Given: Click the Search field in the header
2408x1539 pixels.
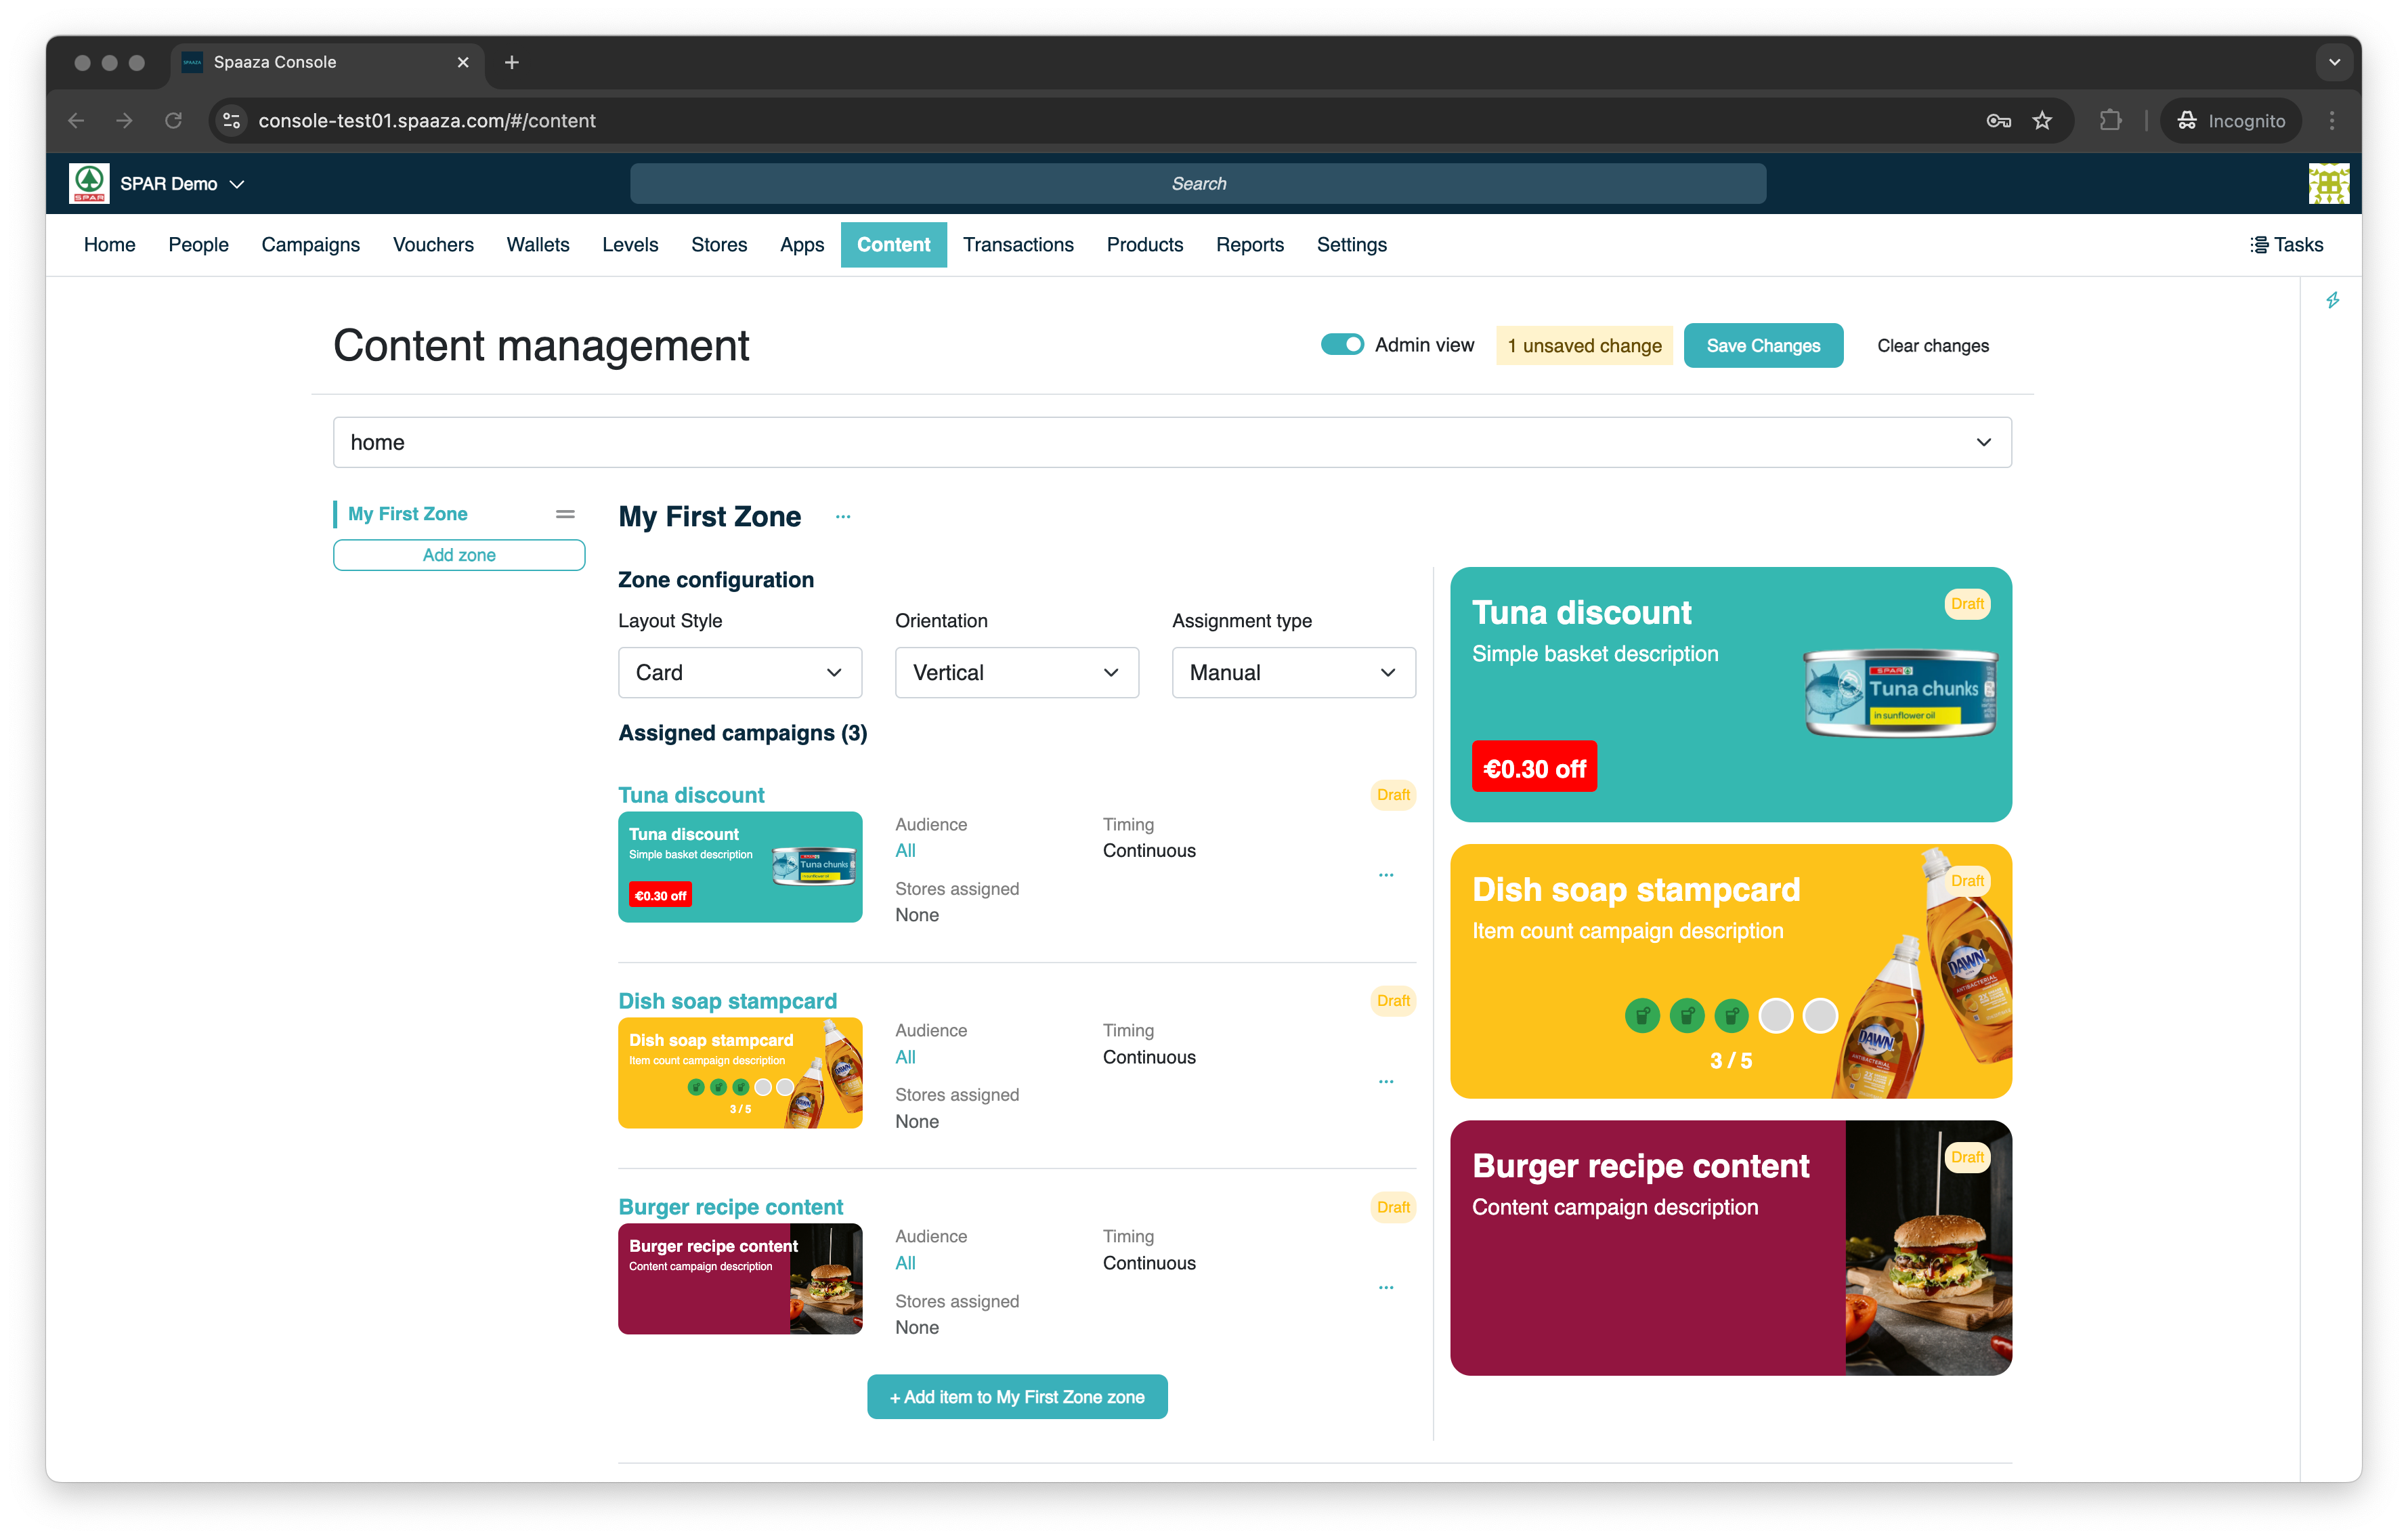Looking at the screenshot, I should click(x=1198, y=184).
